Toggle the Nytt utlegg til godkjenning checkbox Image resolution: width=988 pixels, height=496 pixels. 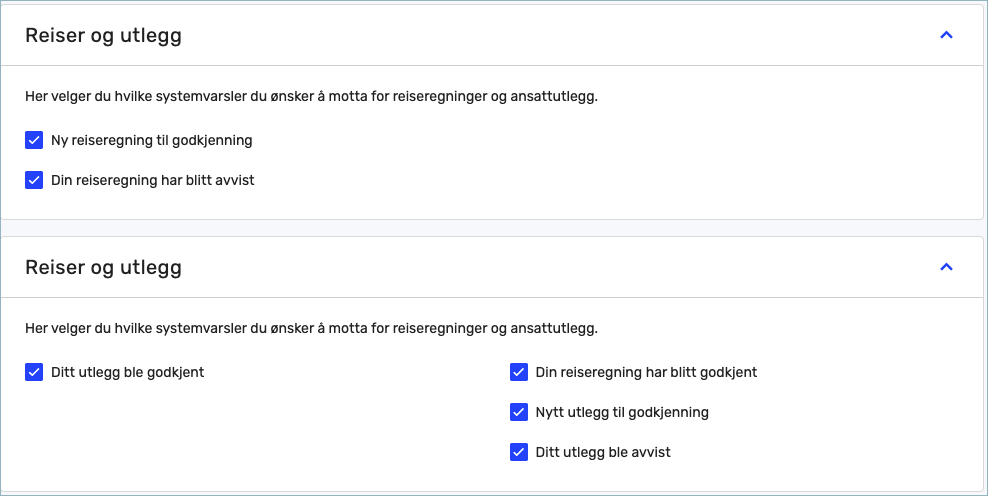(x=519, y=412)
